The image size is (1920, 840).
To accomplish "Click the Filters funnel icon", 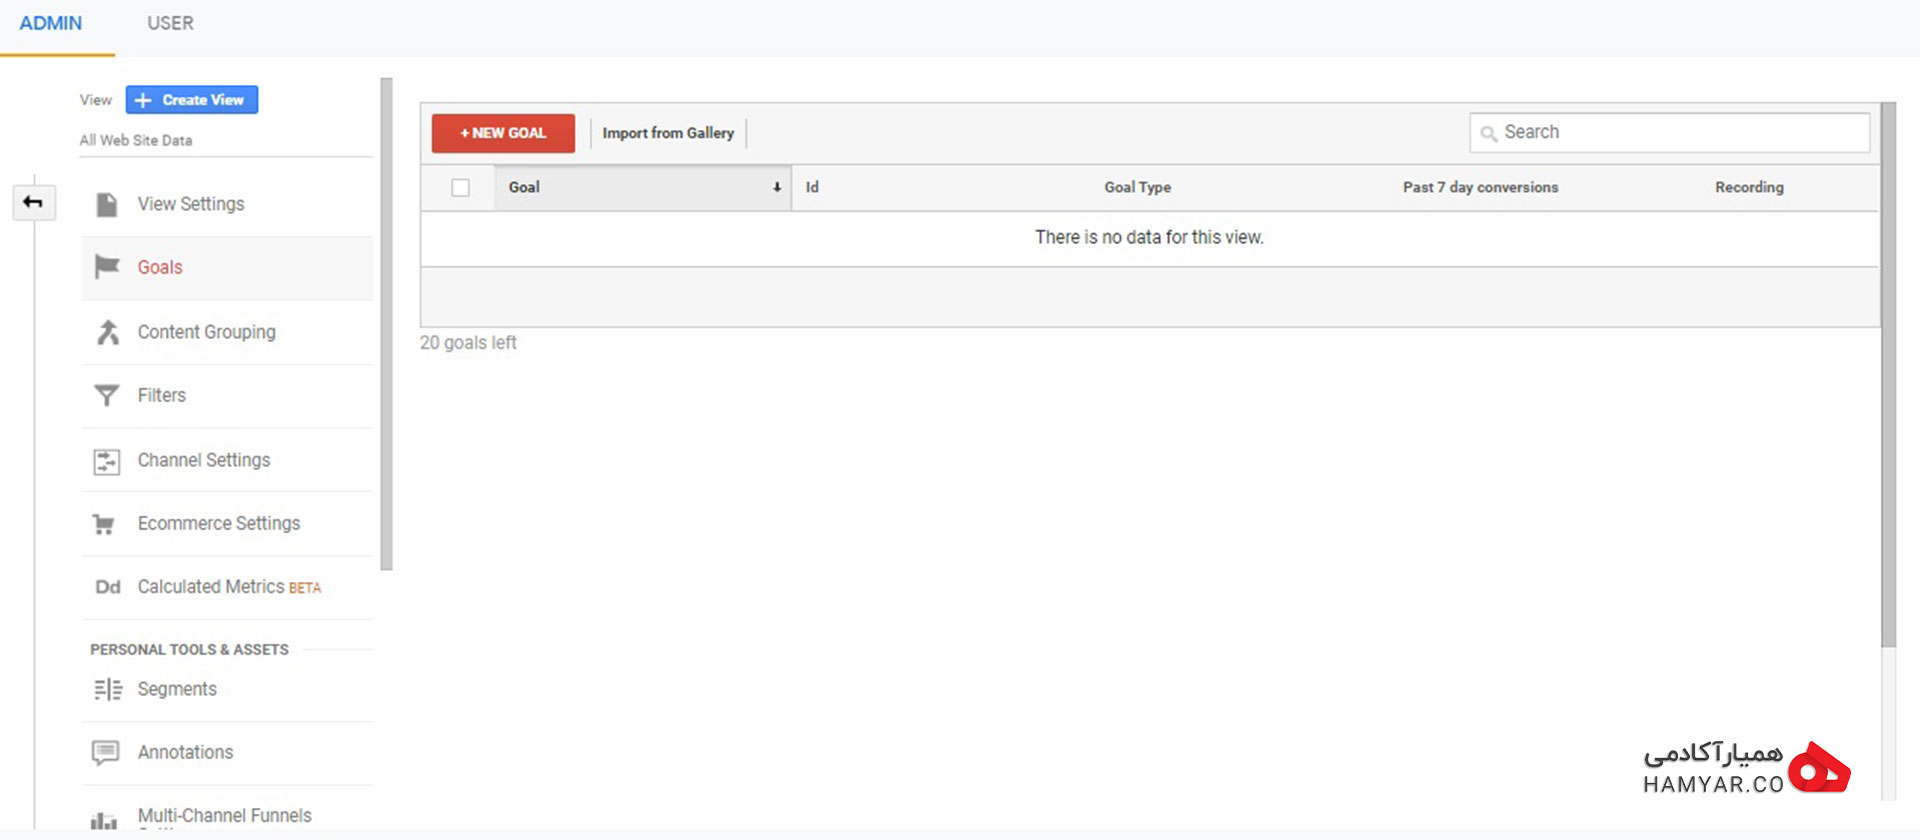I will [x=106, y=396].
